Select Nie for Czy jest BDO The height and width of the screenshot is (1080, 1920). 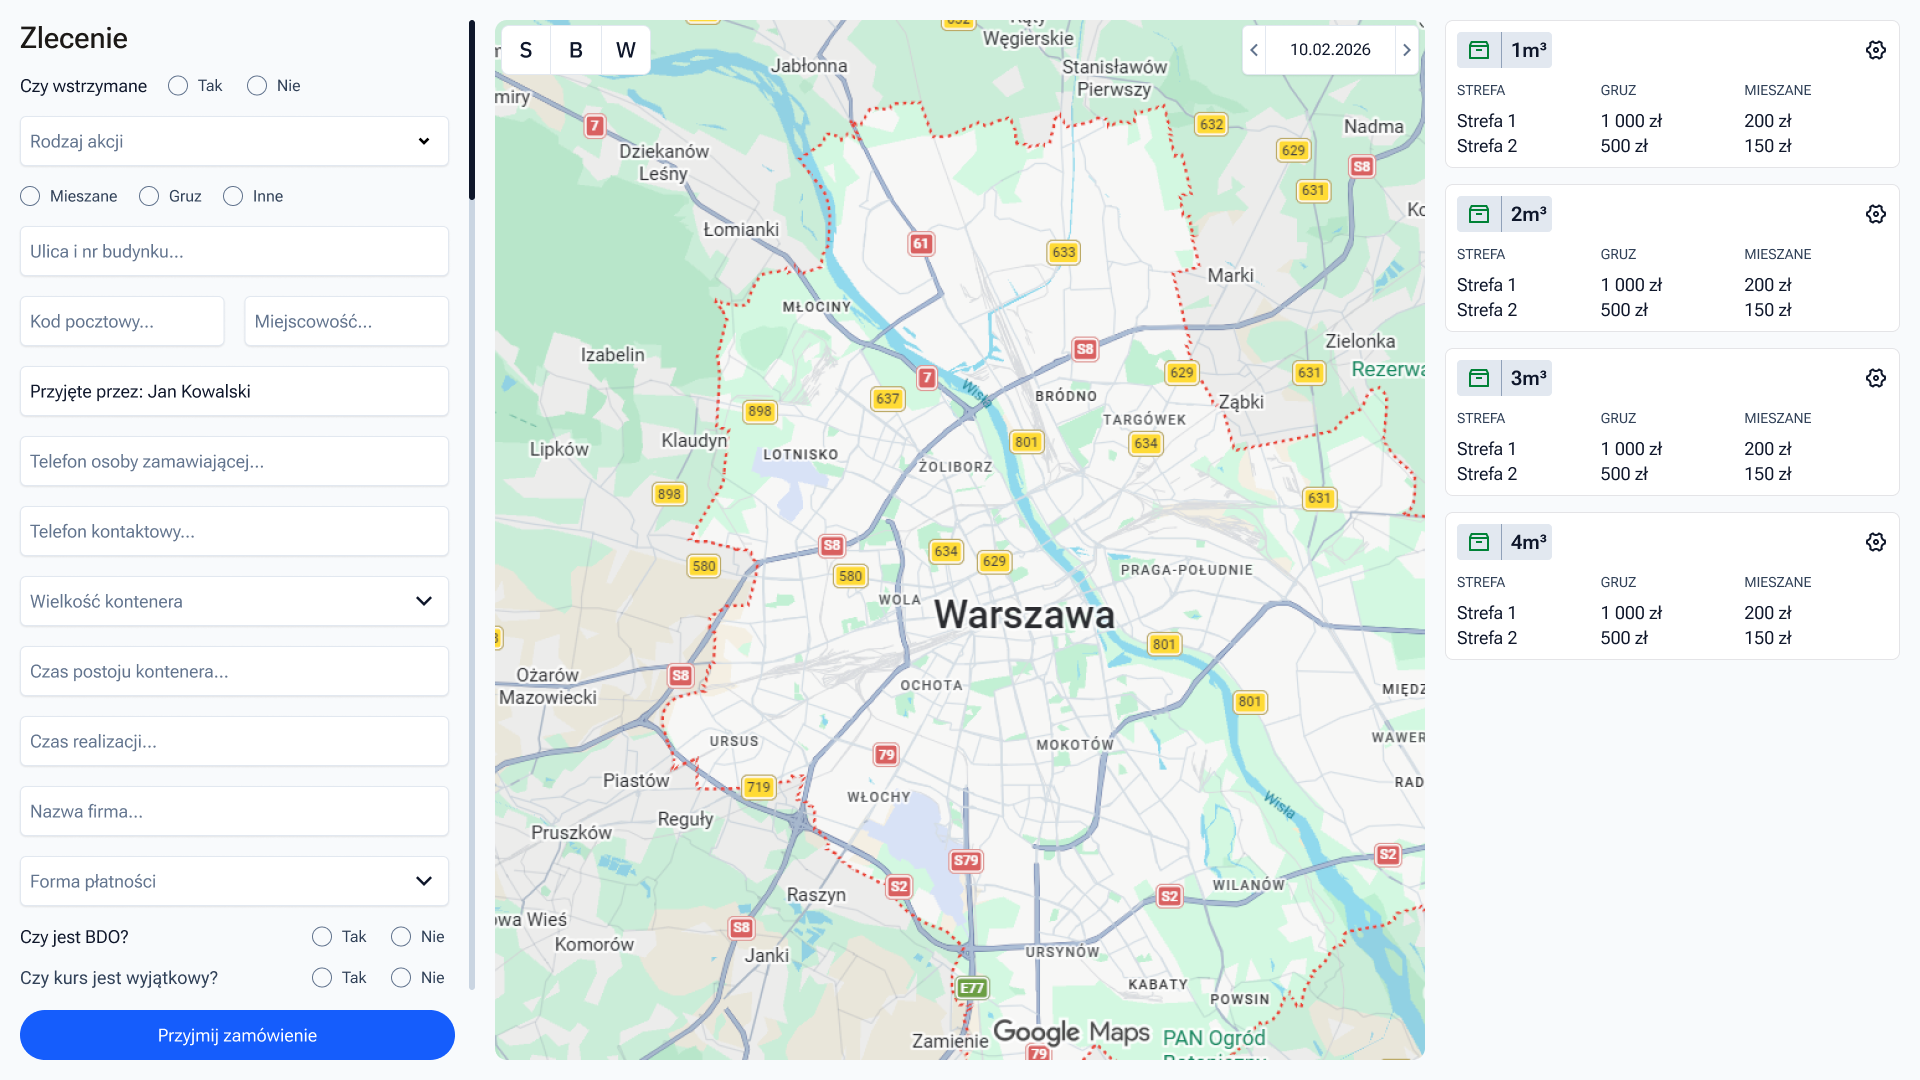401,937
